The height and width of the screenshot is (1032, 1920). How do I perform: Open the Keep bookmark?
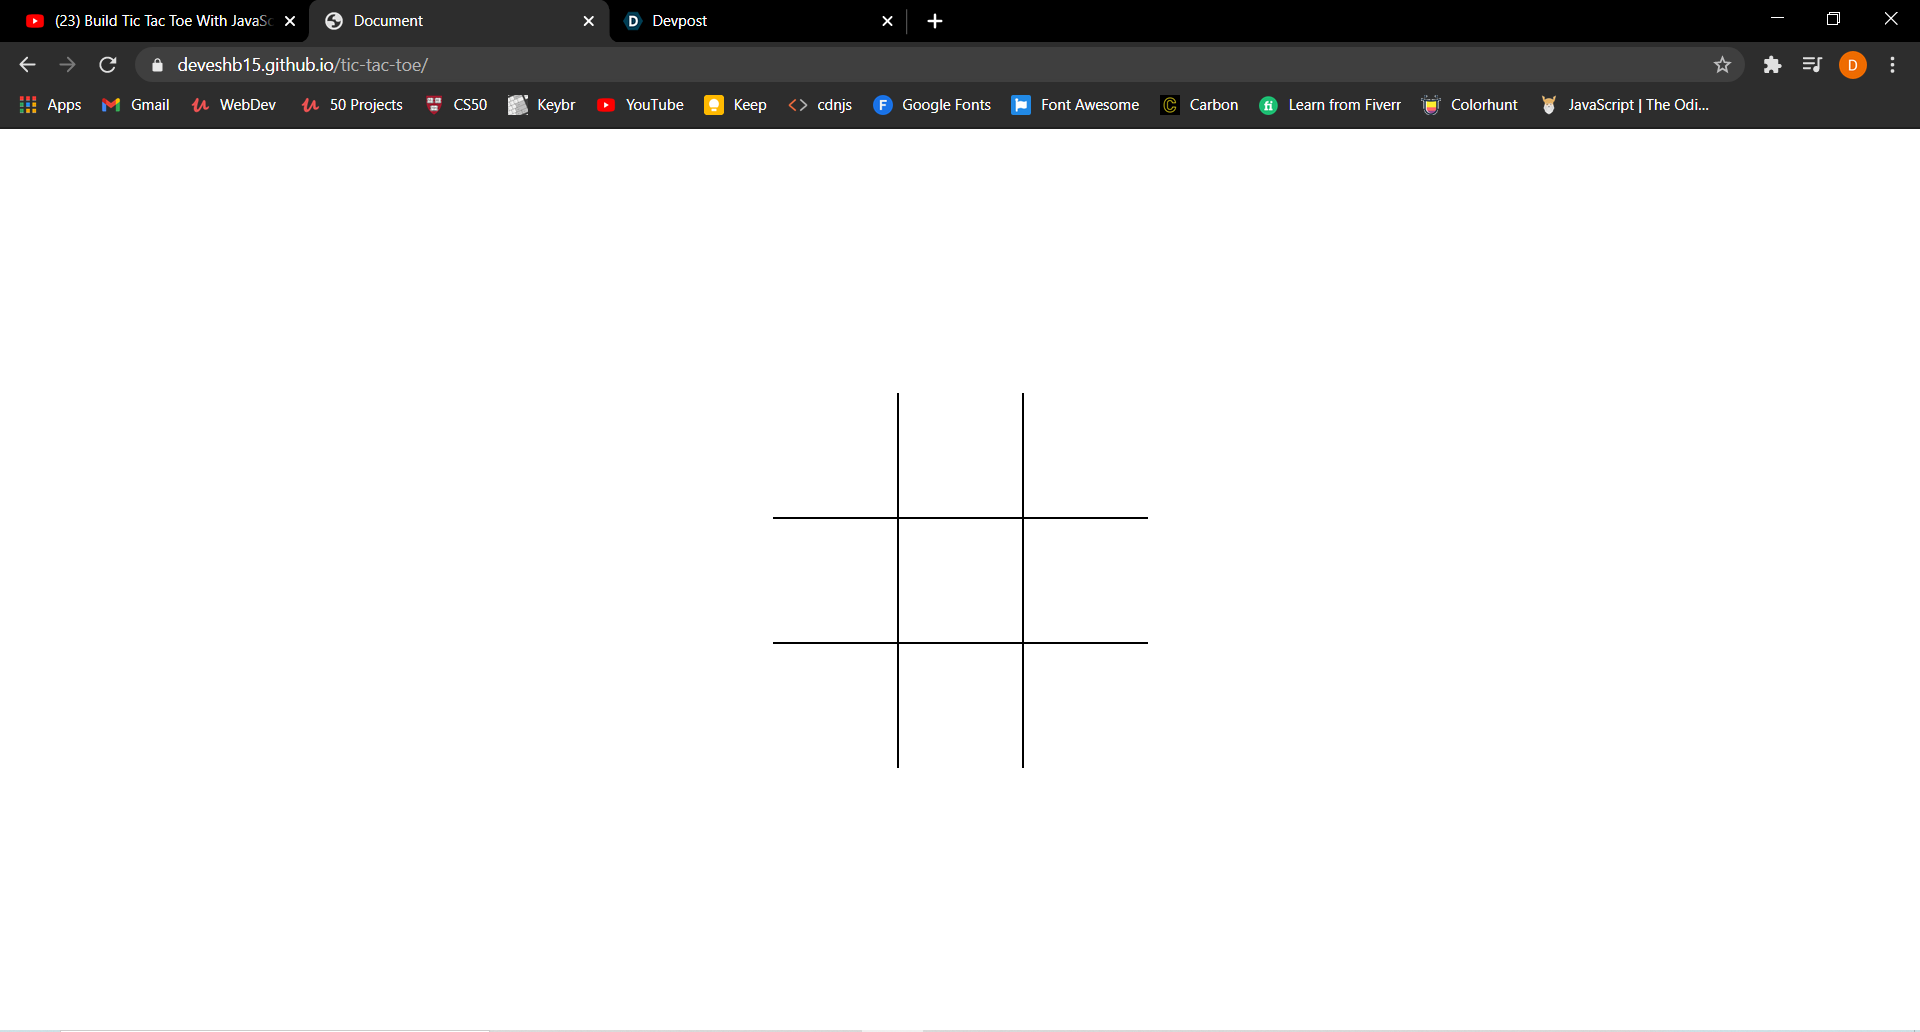(736, 105)
